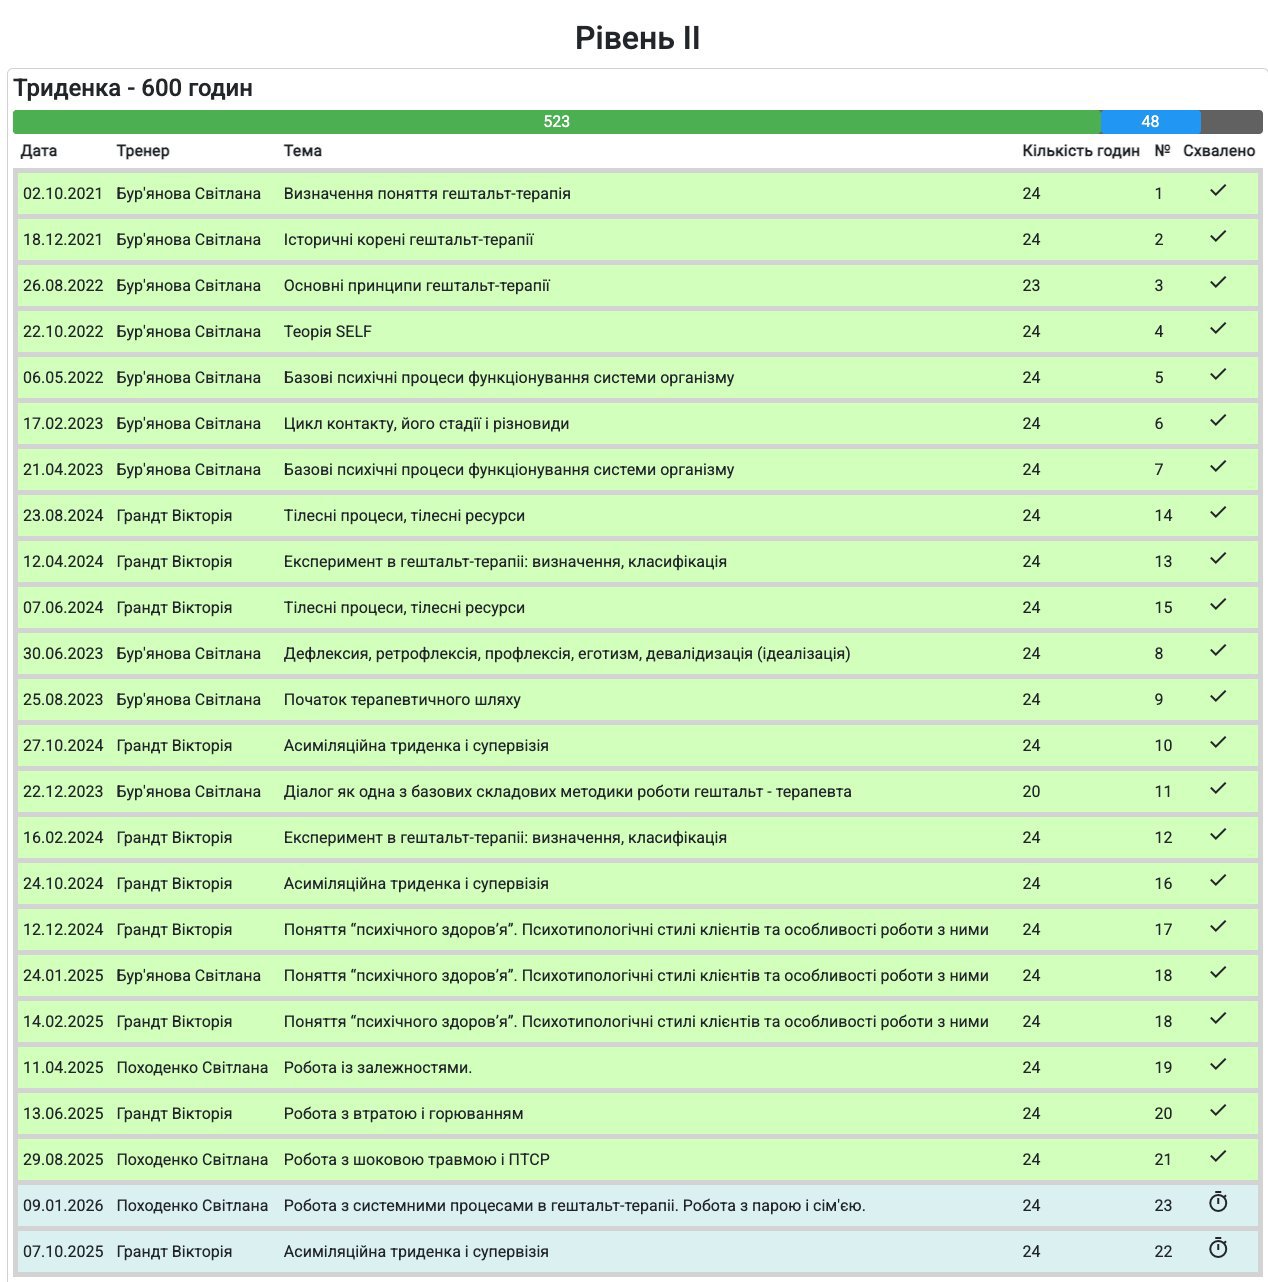Click the Схвалено column header
Image resolution: width=1268 pixels, height=1282 pixels.
pos(1218,151)
